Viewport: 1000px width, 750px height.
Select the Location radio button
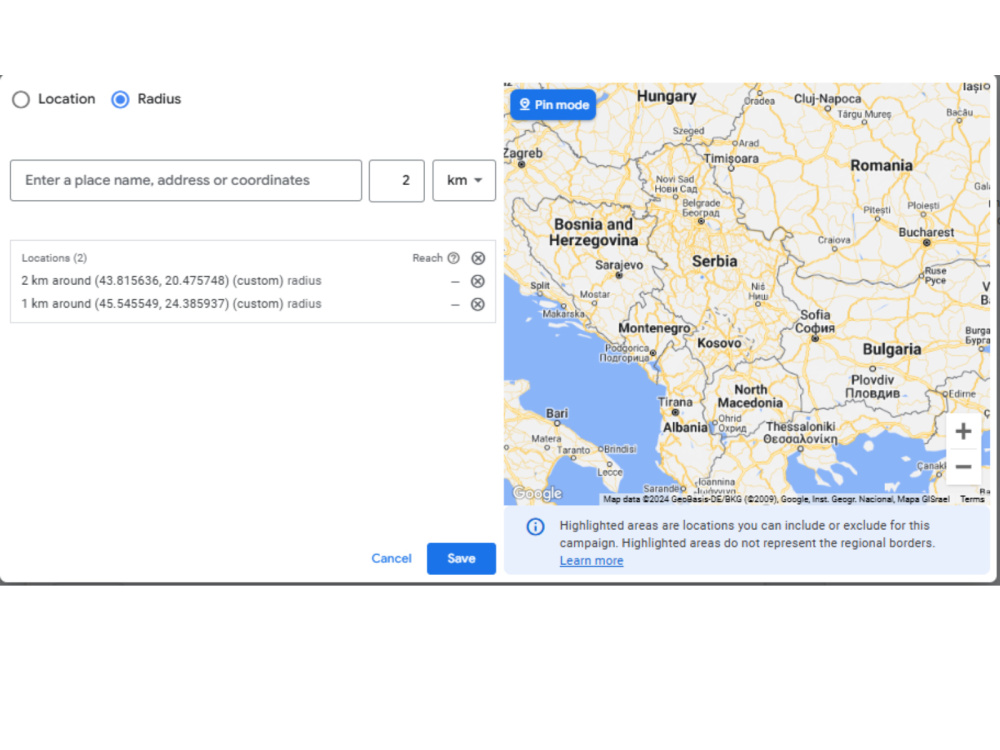click(x=21, y=99)
